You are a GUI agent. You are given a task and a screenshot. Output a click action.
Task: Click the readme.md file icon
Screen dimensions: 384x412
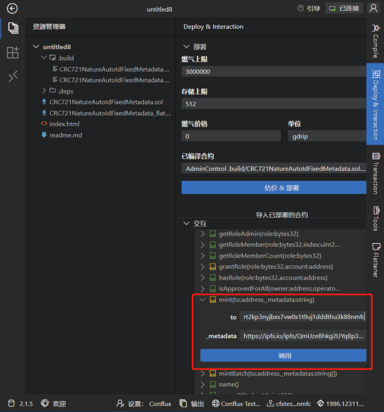(44, 135)
